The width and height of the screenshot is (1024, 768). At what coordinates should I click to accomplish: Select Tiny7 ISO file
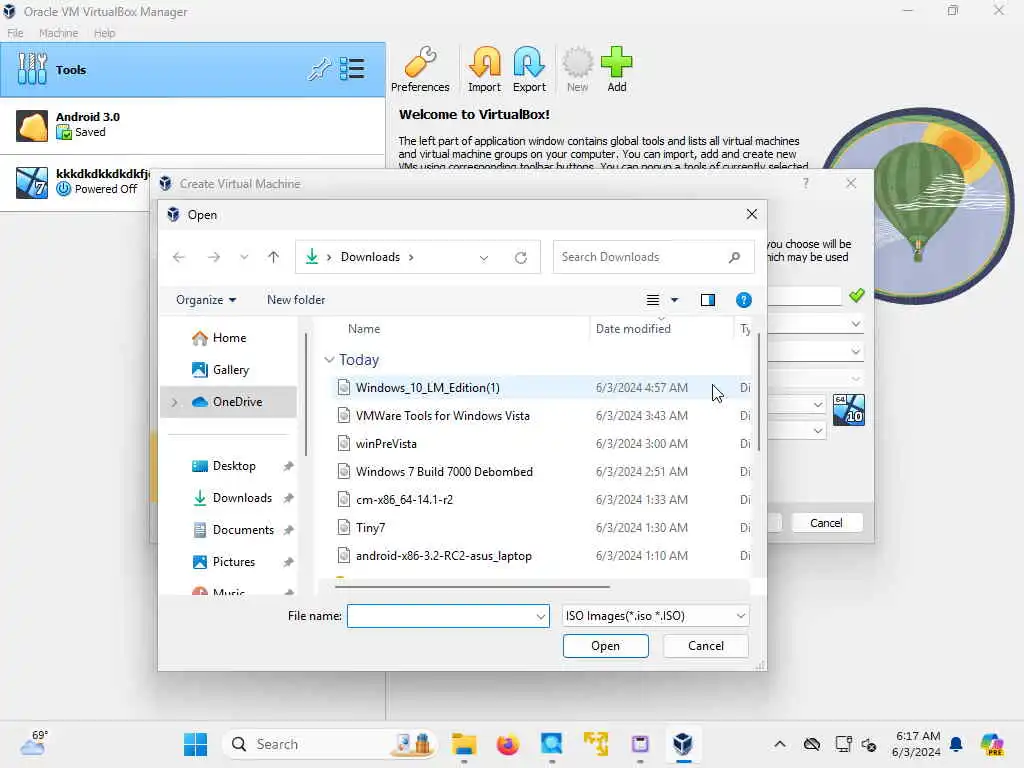click(541, 528)
